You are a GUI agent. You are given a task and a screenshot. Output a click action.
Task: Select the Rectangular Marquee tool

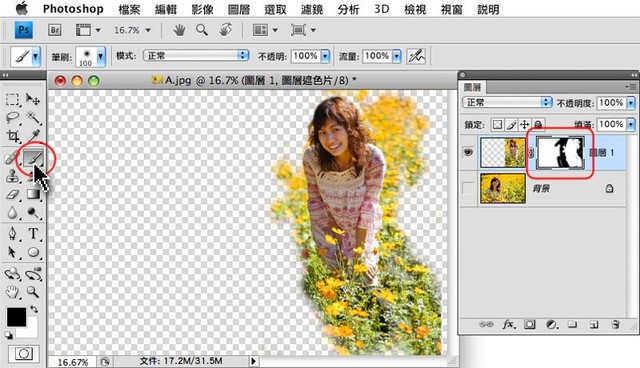12,99
